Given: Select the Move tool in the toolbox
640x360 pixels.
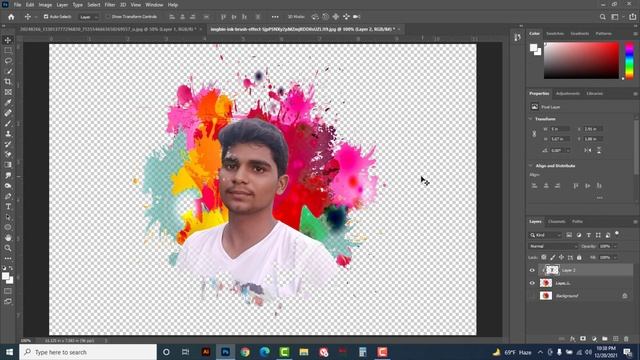Looking at the screenshot, I should [x=8, y=40].
